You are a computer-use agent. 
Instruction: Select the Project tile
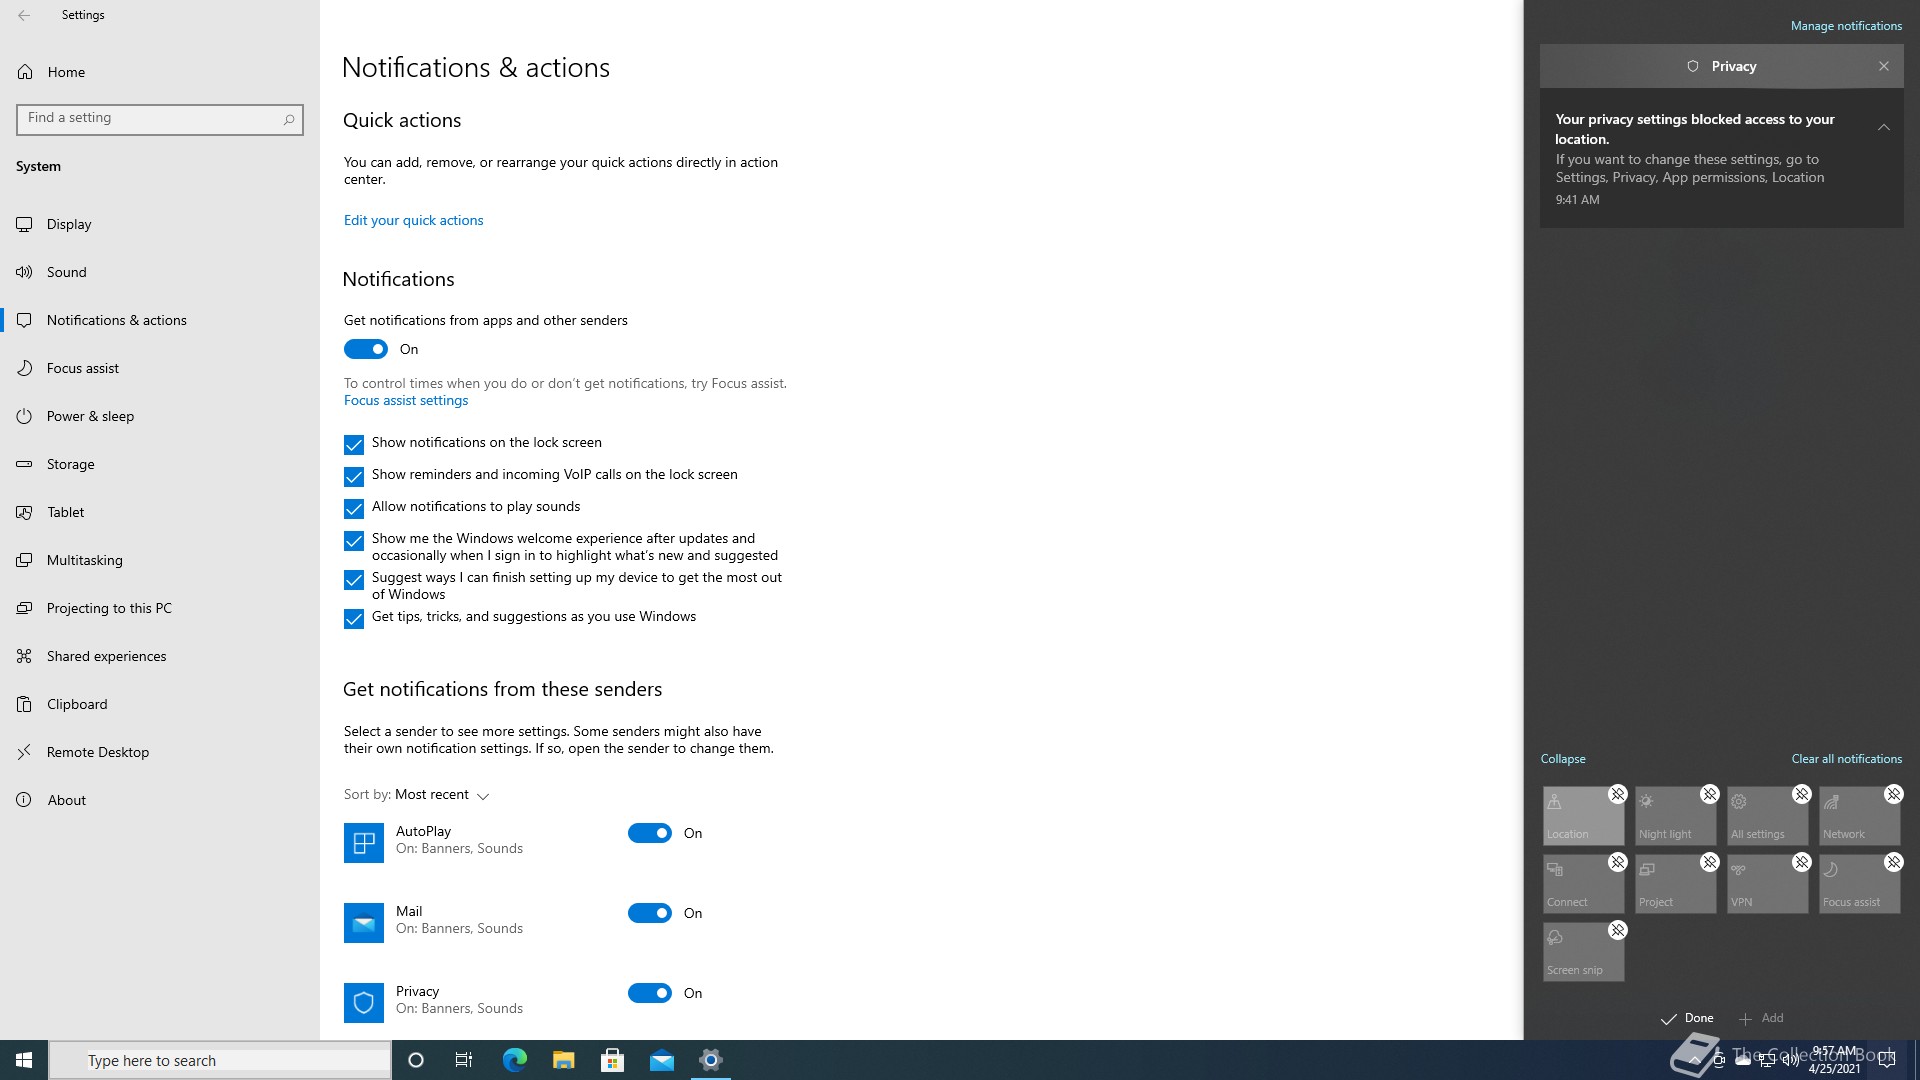[1675, 884]
